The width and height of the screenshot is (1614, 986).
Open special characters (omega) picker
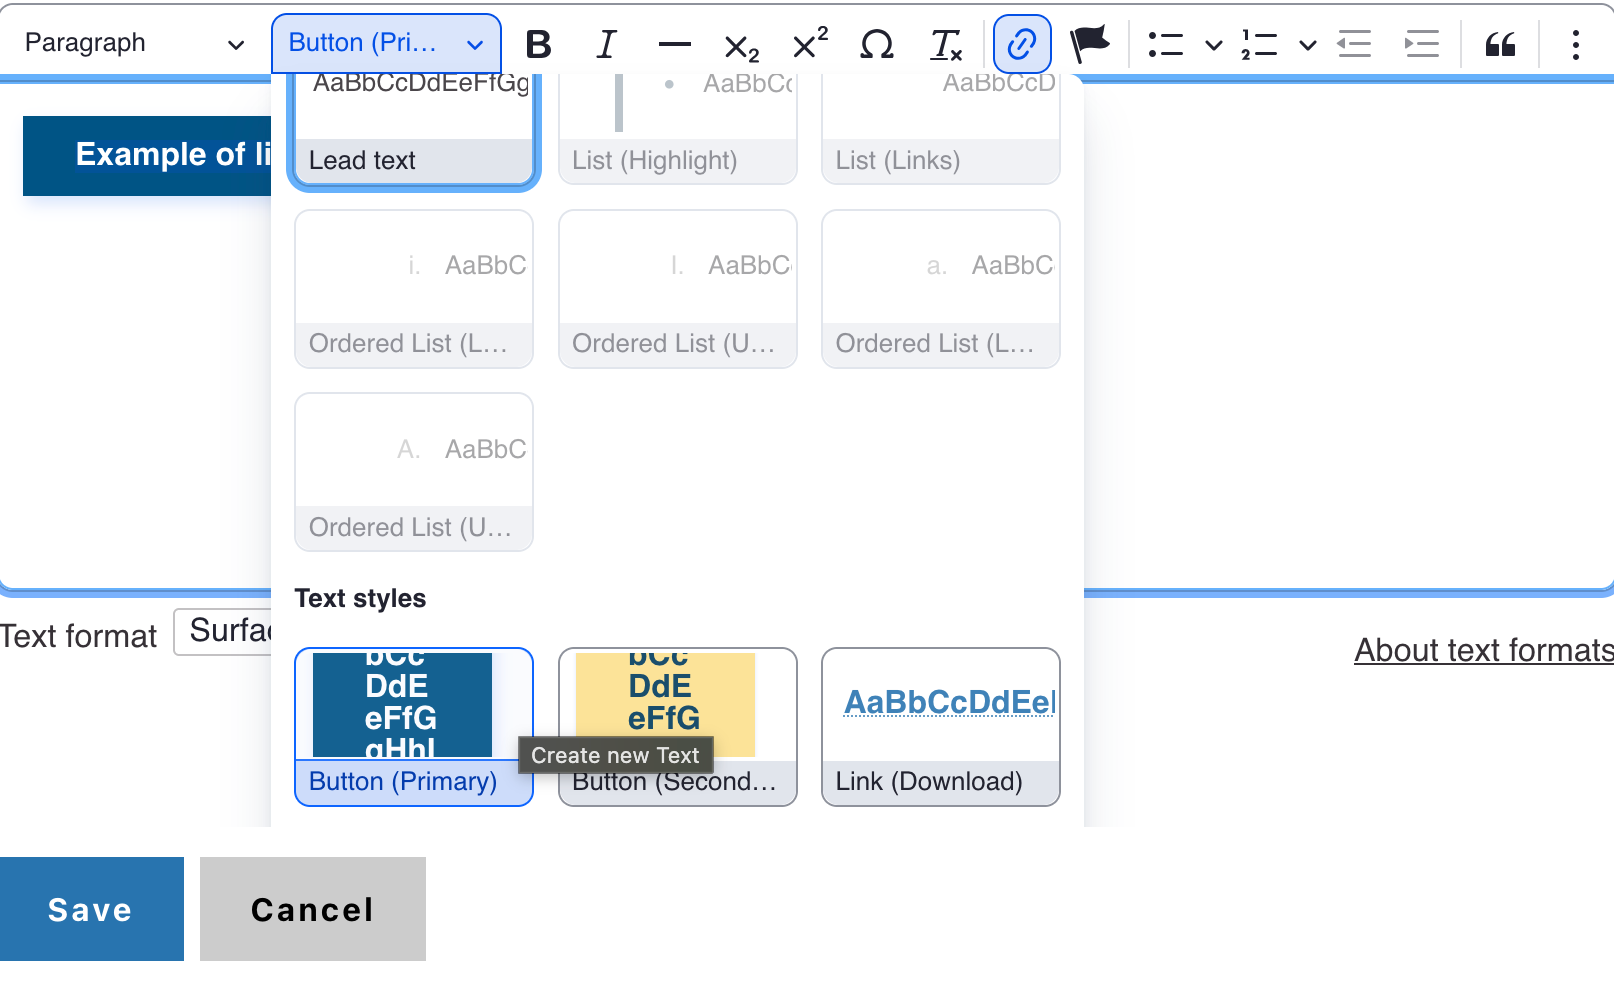[877, 44]
